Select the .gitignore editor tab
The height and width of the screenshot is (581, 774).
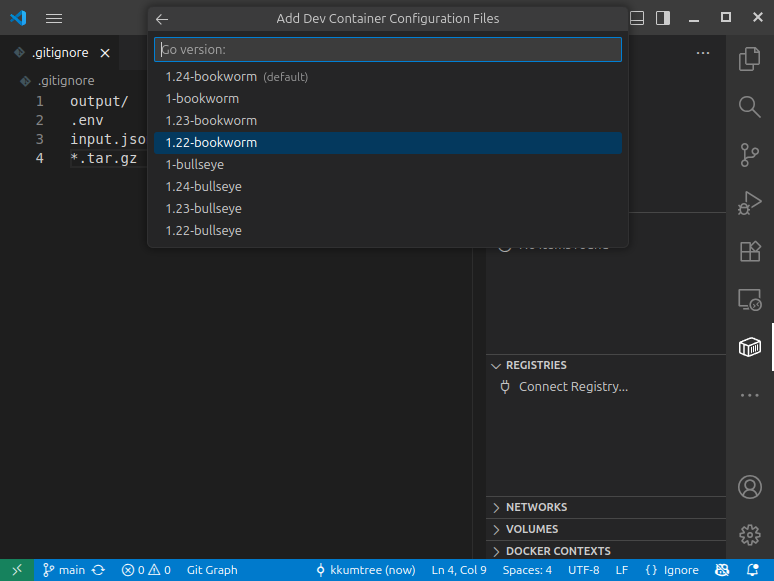coord(59,53)
